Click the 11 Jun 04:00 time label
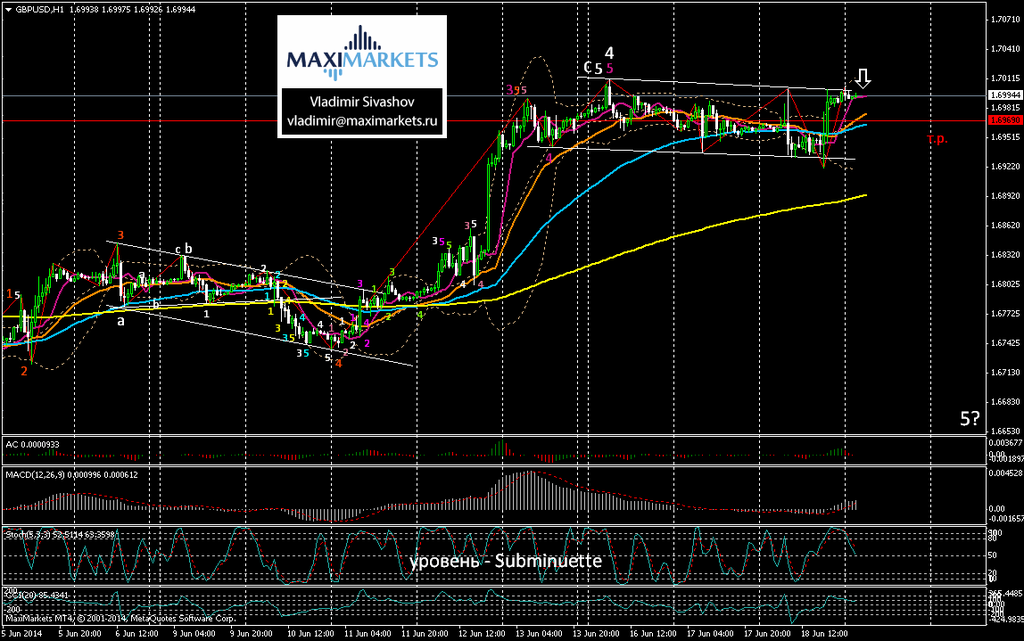The height and width of the screenshot is (641, 1024). point(368,633)
